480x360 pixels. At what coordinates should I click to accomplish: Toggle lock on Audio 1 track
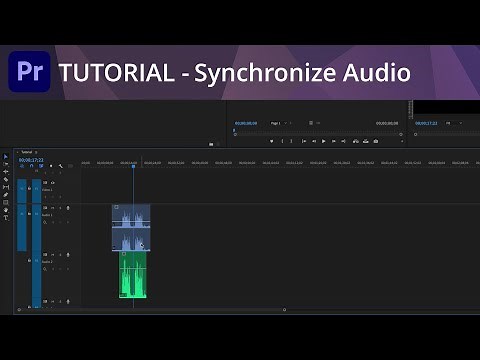pos(29,213)
